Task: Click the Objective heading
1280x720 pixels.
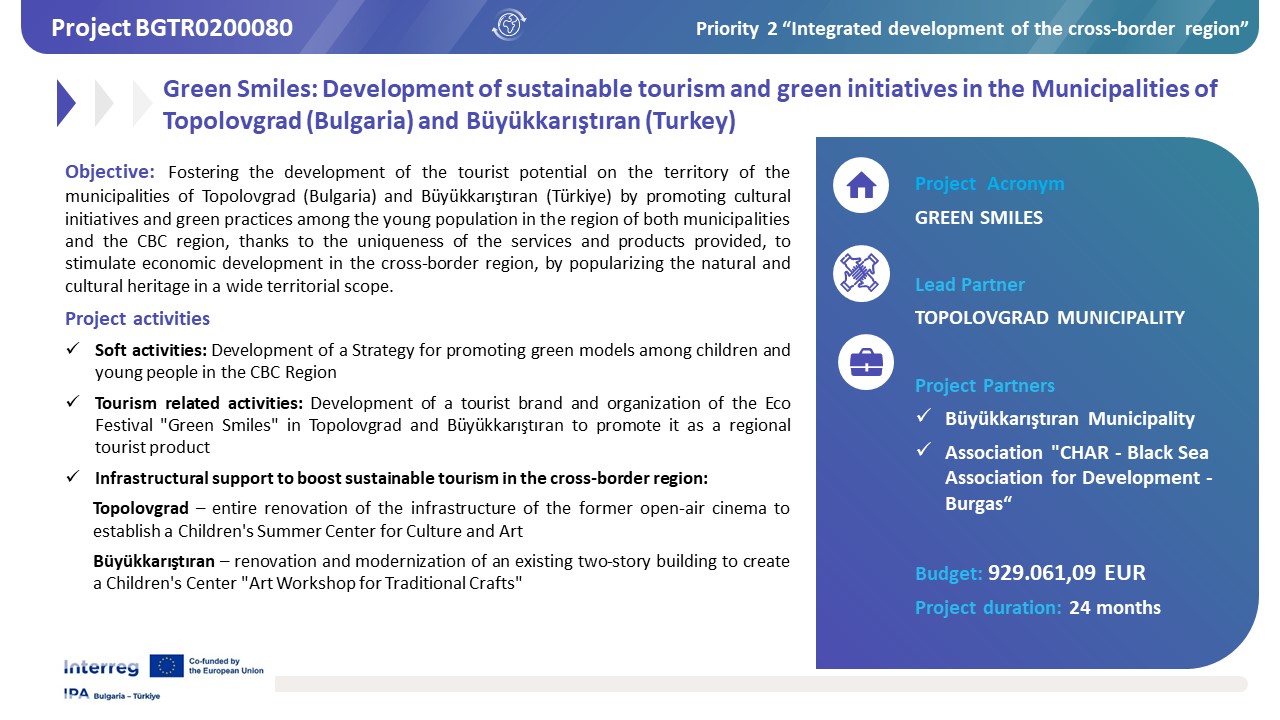Action: [x=110, y=172]
